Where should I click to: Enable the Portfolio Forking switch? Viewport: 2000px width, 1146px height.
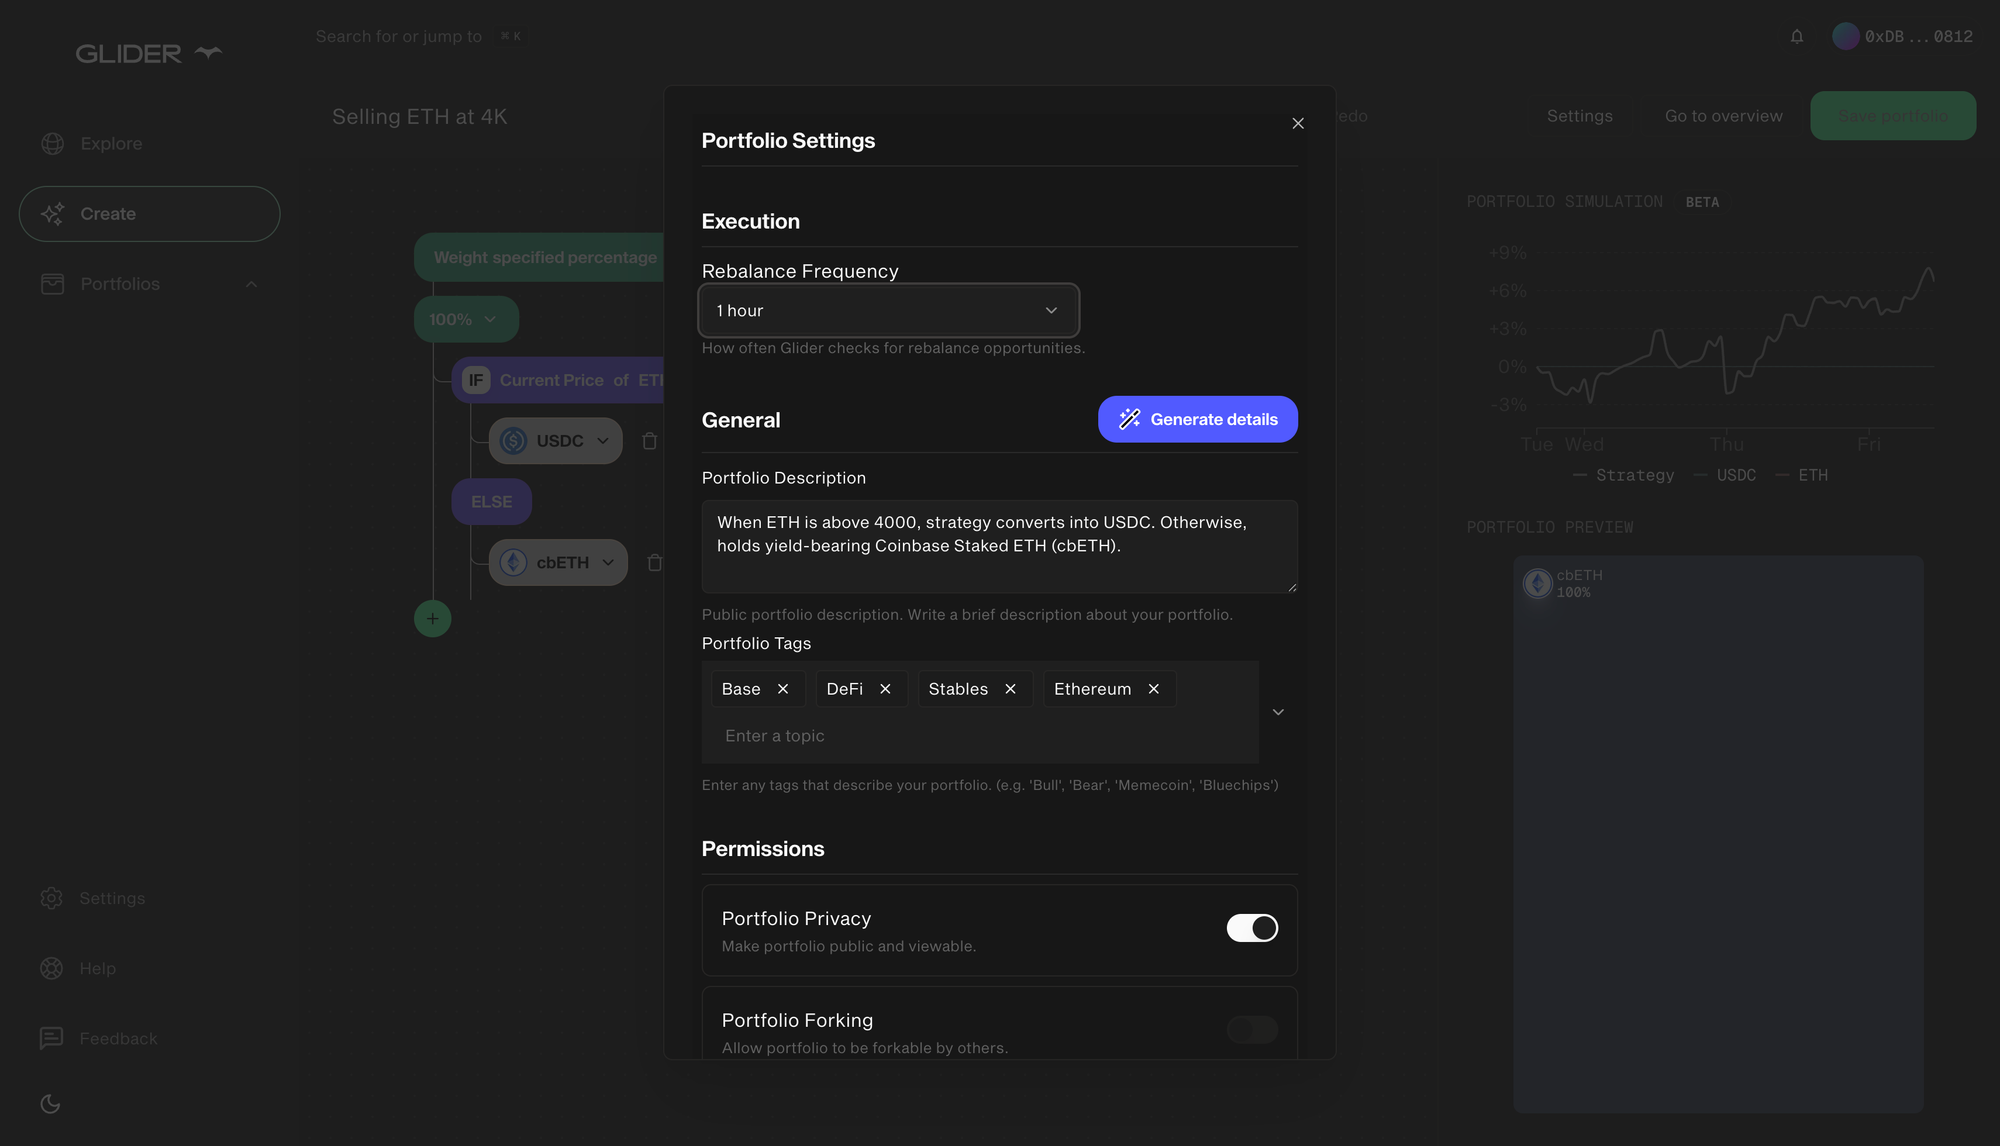tap(1252, 1030)
